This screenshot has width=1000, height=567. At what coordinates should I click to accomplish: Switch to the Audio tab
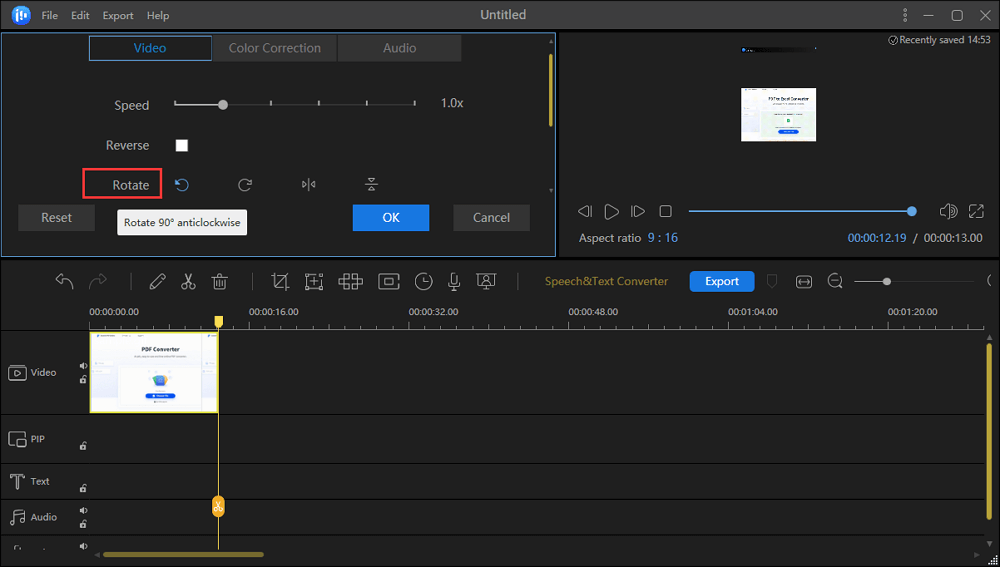pyautogui.click(x=400, y=48)
